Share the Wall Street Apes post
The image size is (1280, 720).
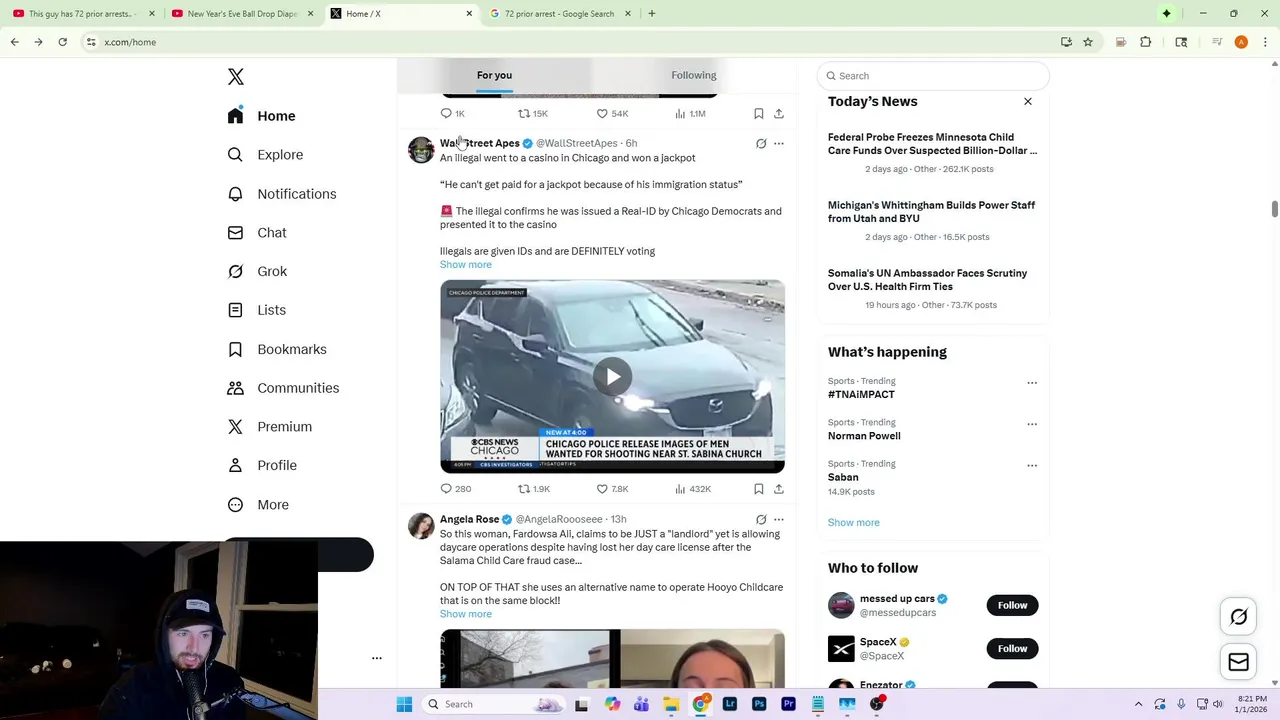779,489
